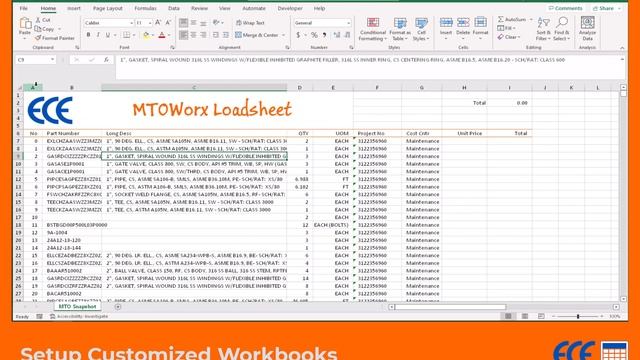Screen dimensions: 640x360
Task: Click the Cut scissors icon
Action: coord(38,20)
